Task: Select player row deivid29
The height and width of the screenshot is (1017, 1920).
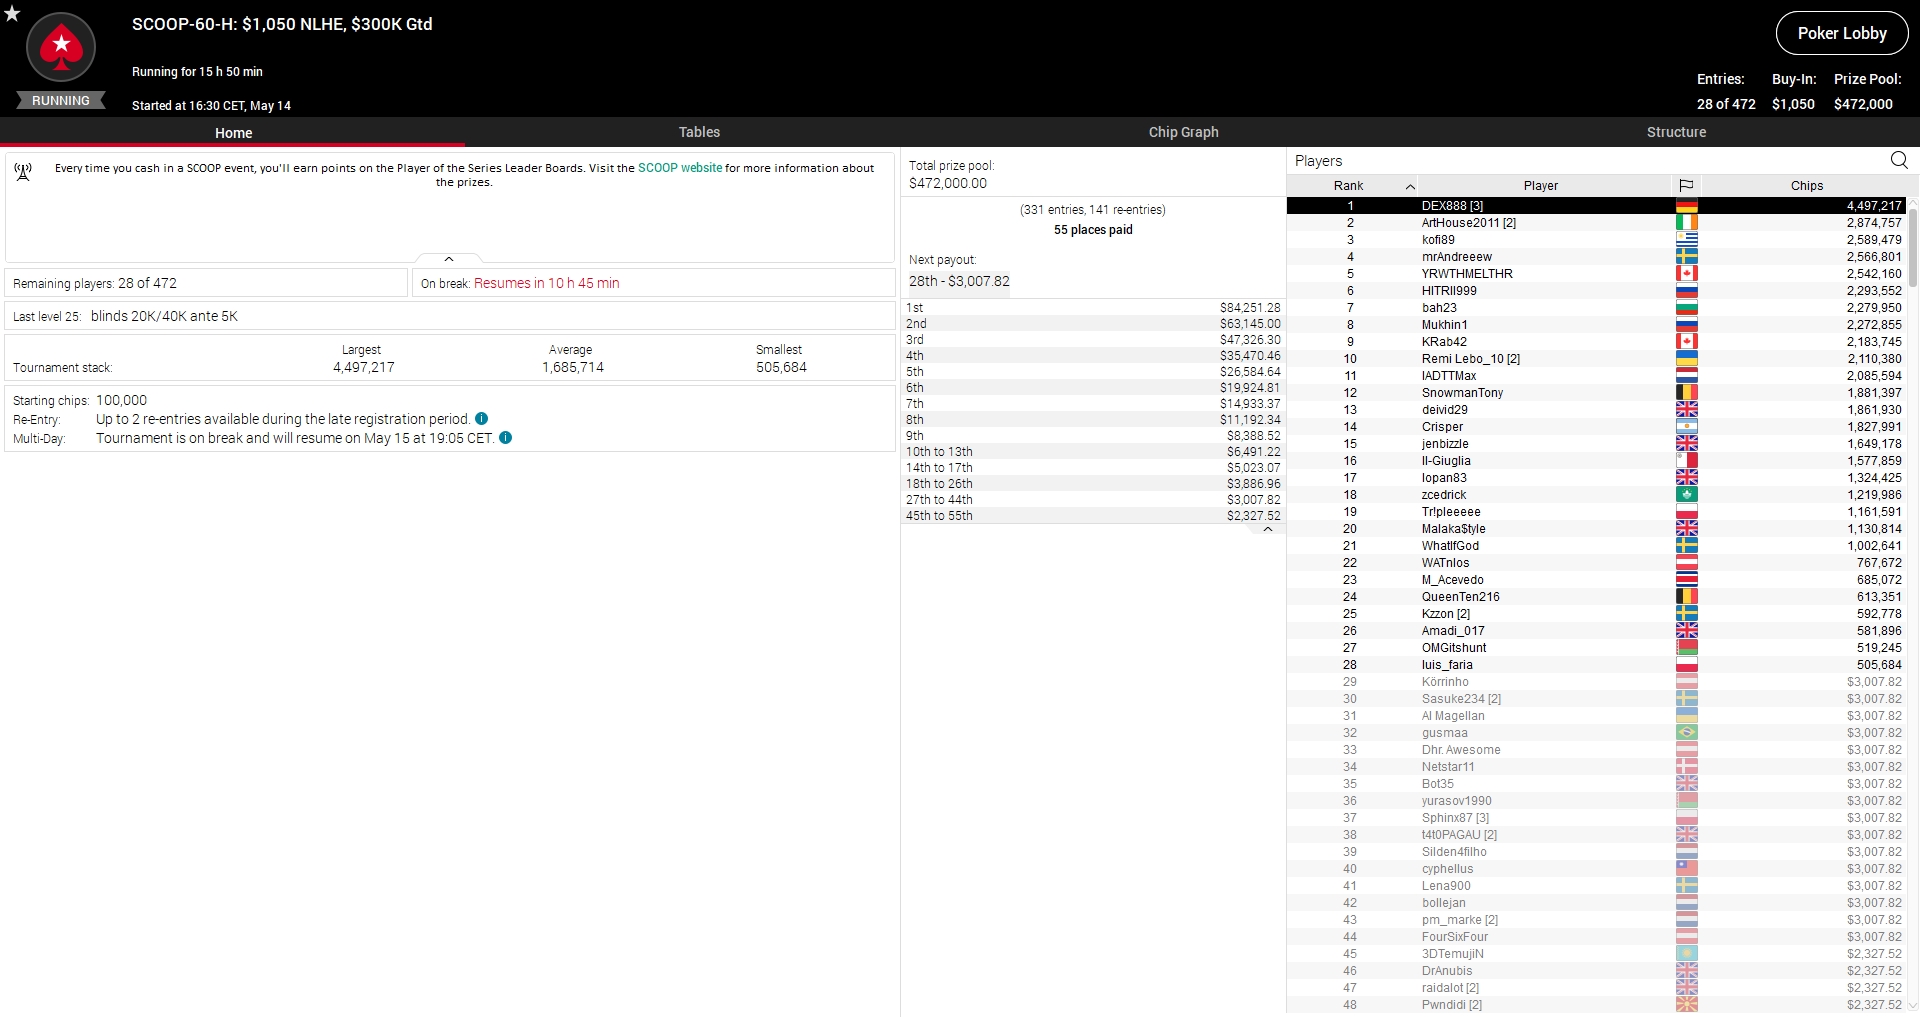Action: click(1597, 410)
